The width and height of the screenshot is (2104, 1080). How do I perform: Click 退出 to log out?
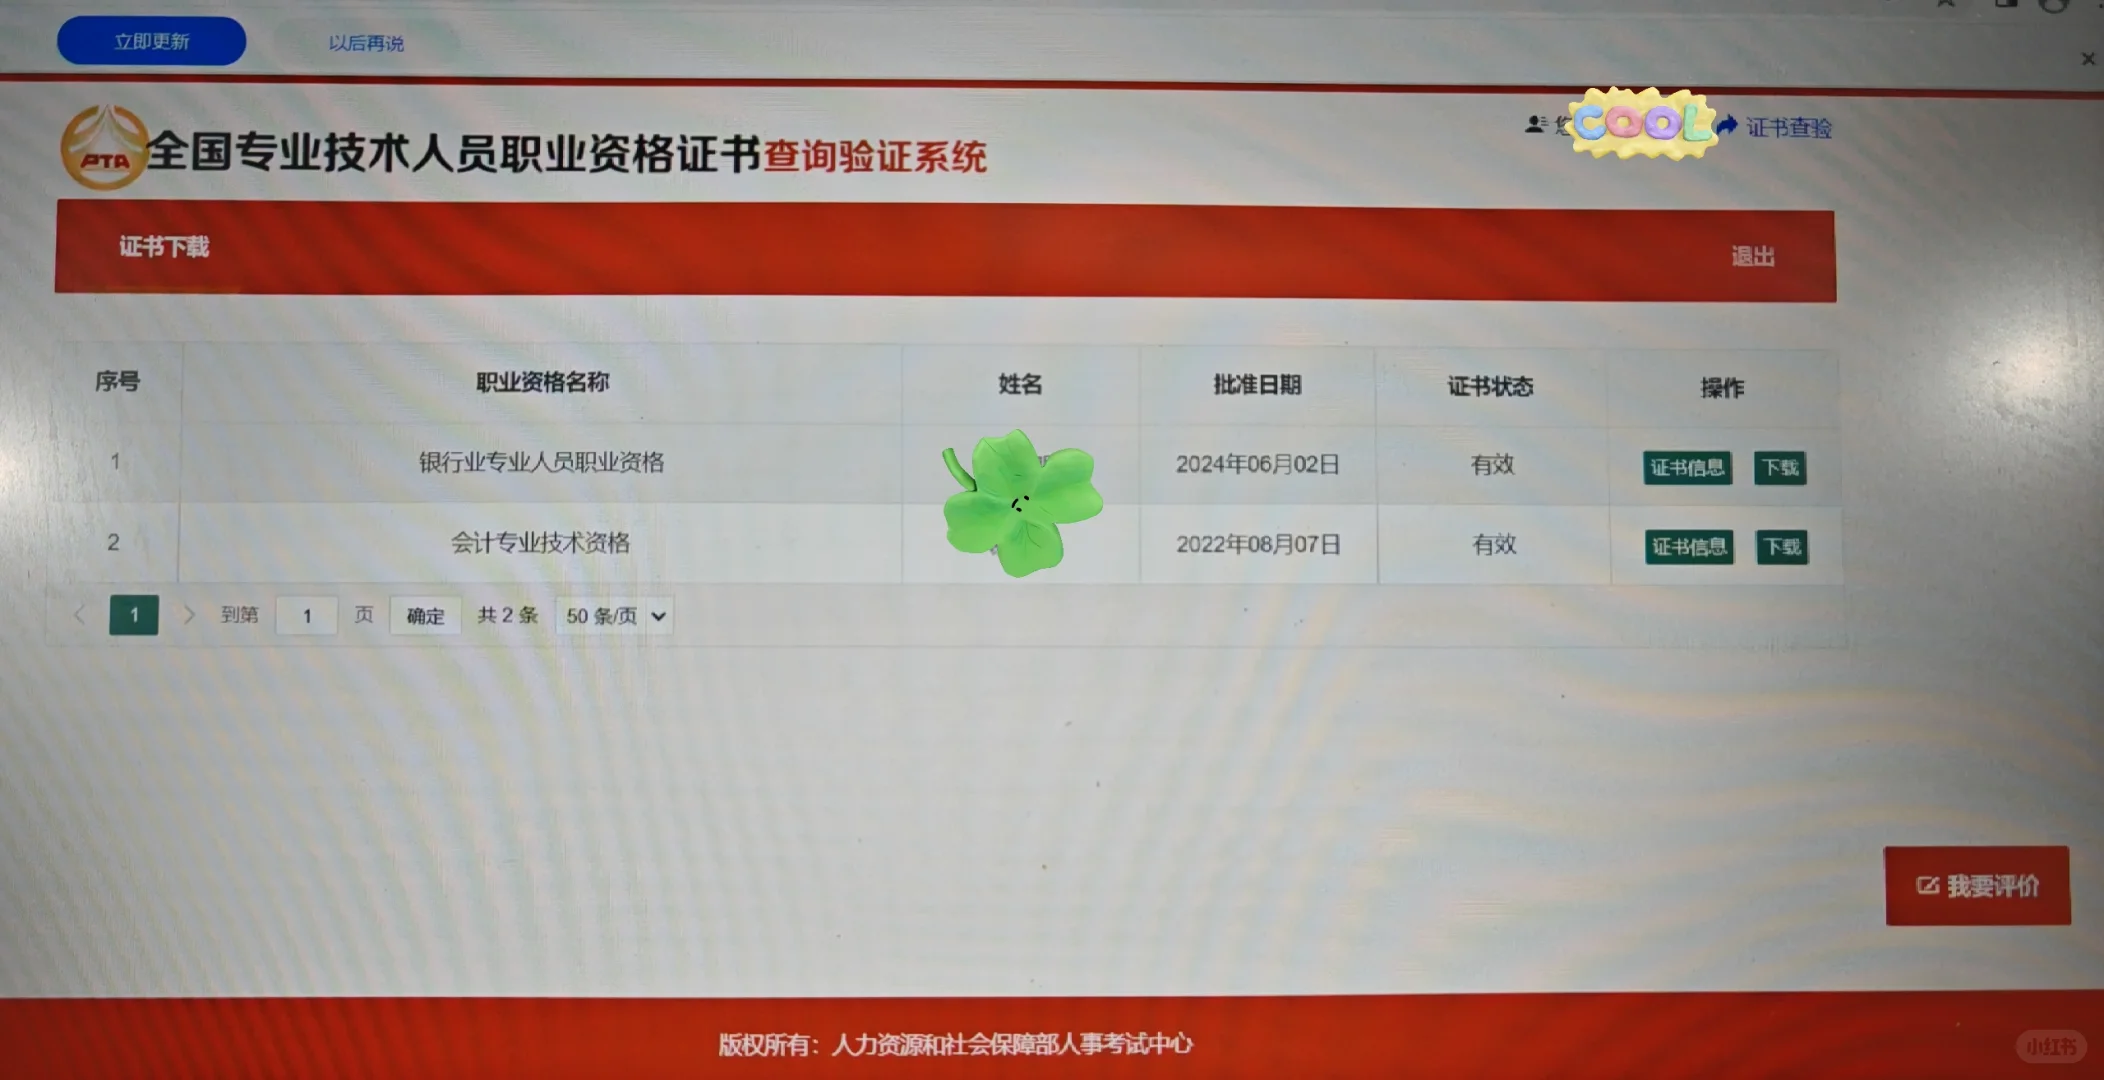[x=1753, y=255]
